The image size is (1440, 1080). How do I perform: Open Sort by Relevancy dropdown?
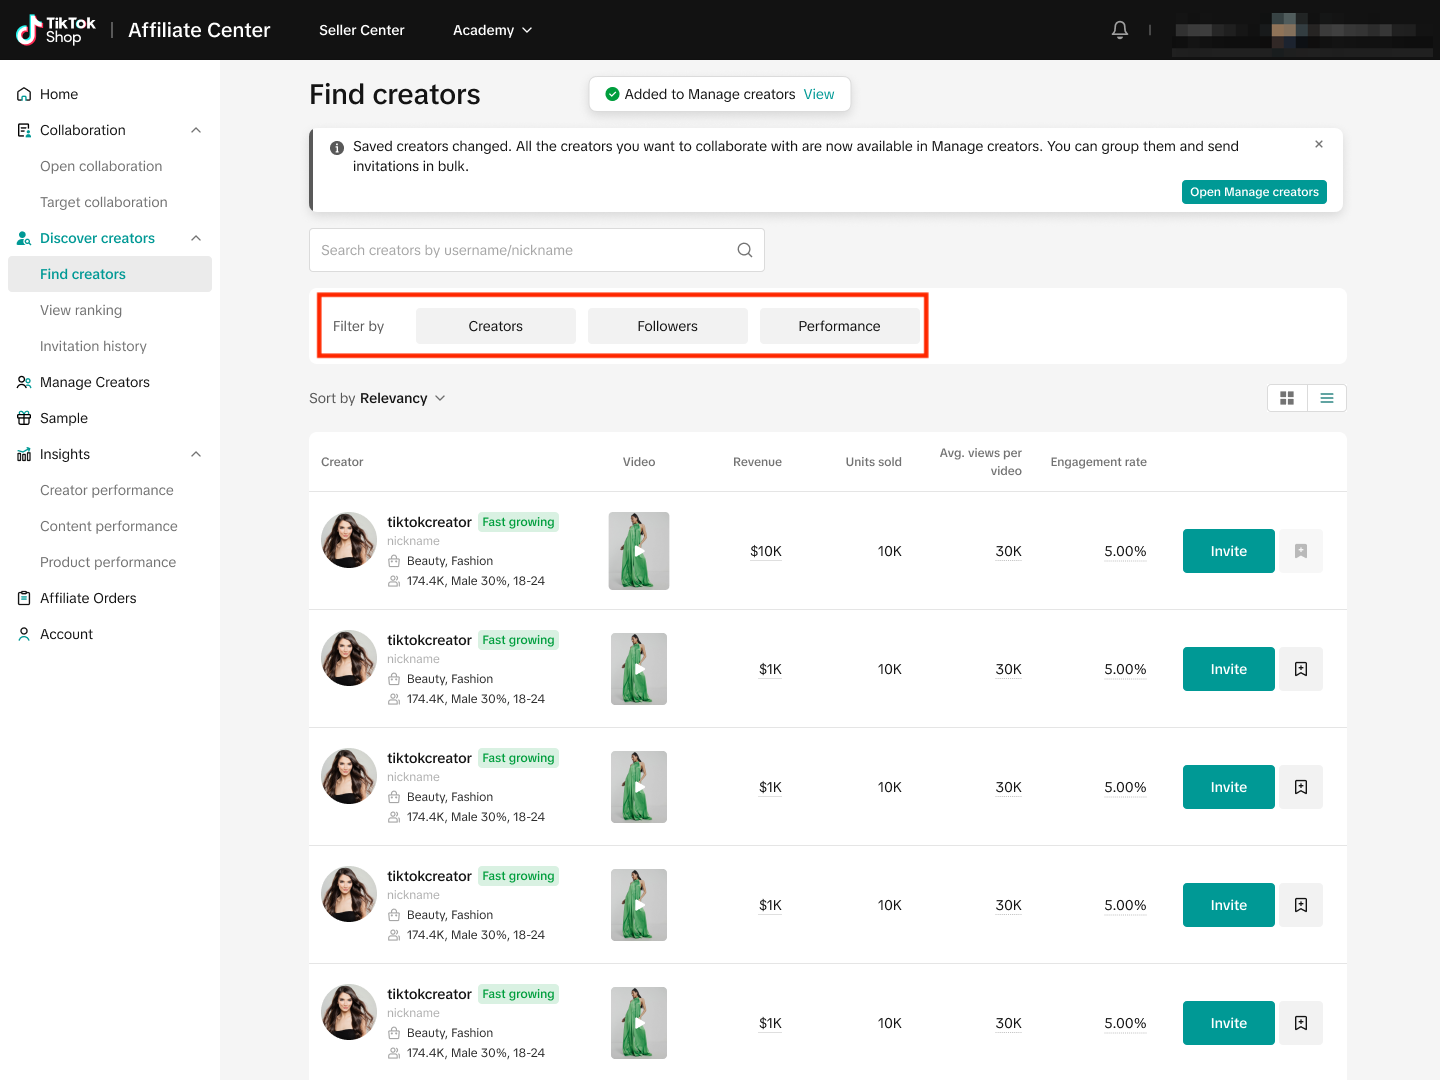point(378,398)
